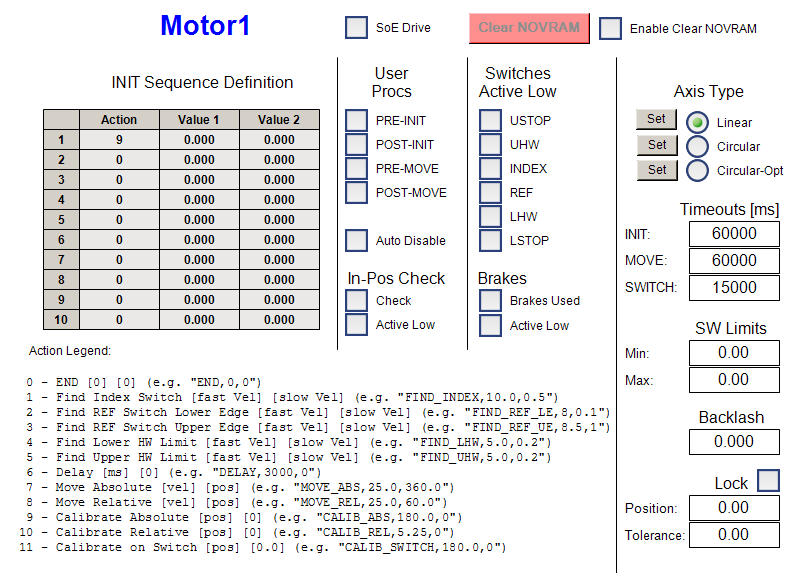
Task: Click the Backlash value field
Action: tap(734, 441)
